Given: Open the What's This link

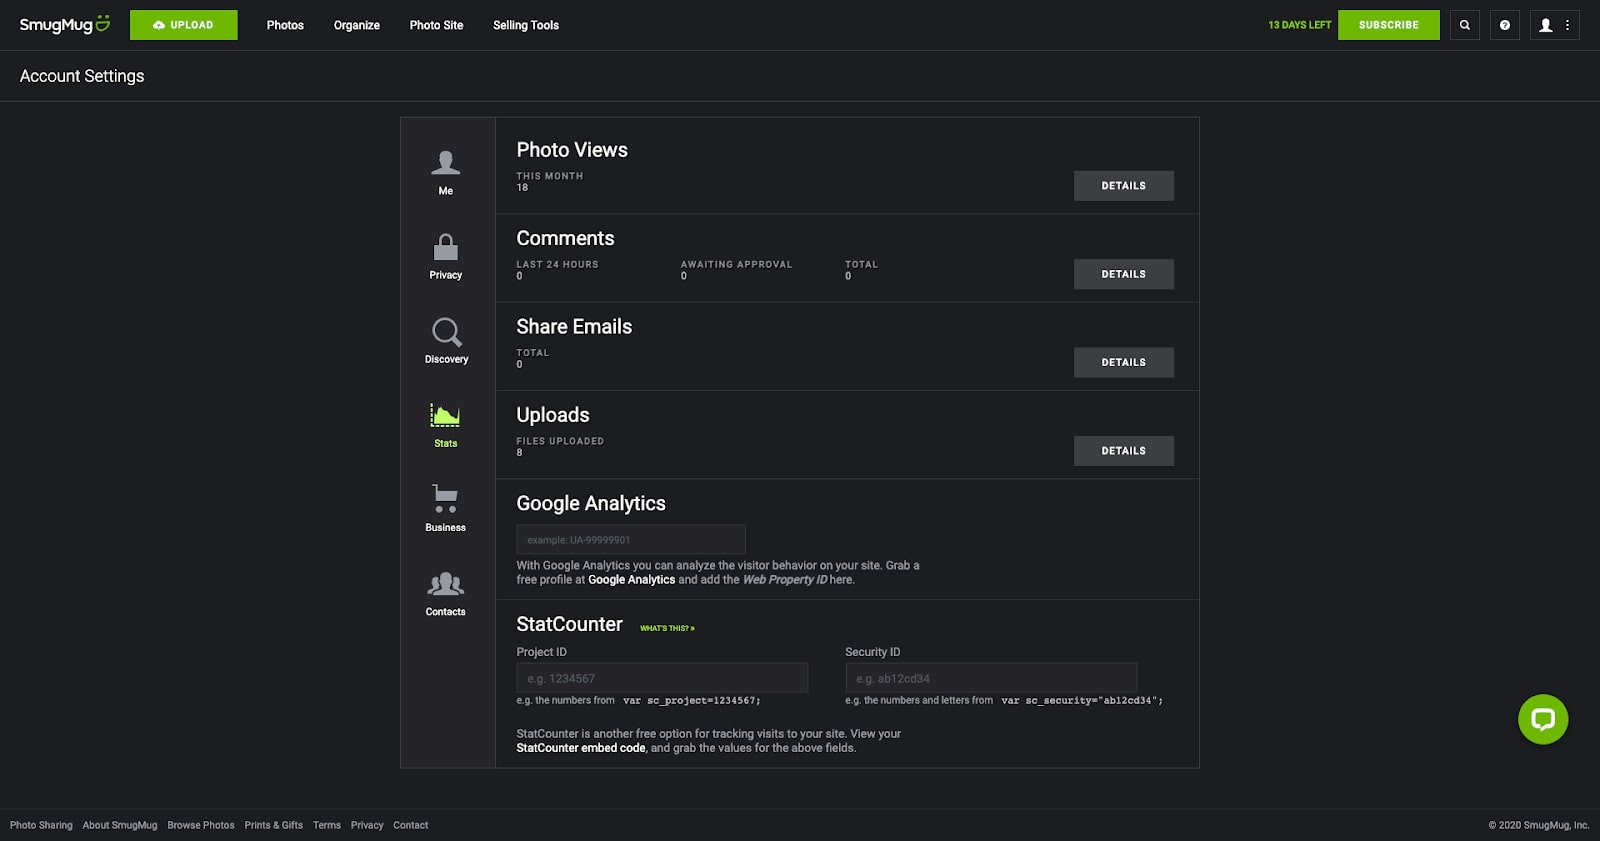Looking at the screenshot, I should click(667, 628).
